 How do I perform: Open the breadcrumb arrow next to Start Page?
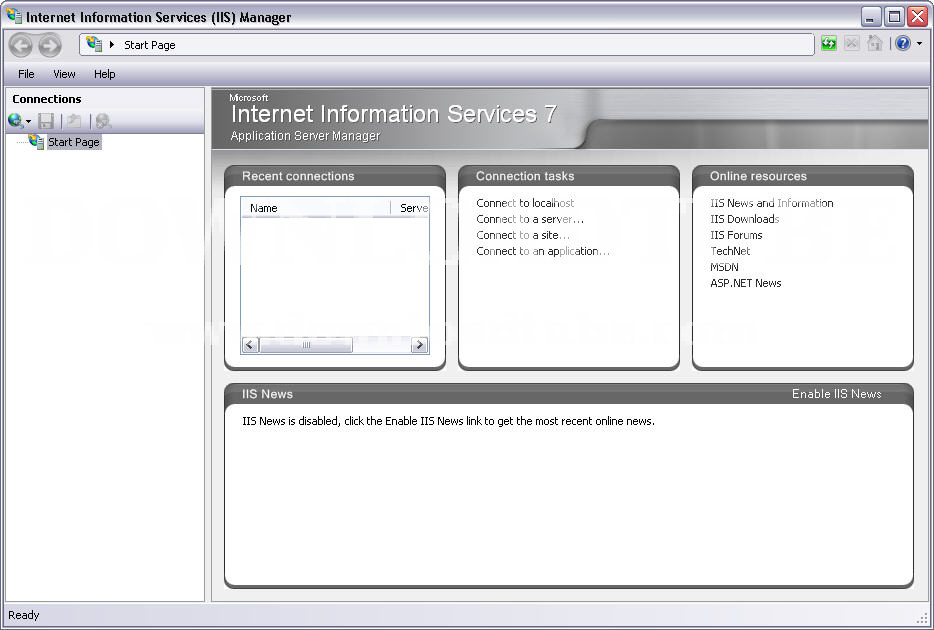point(111,44)
